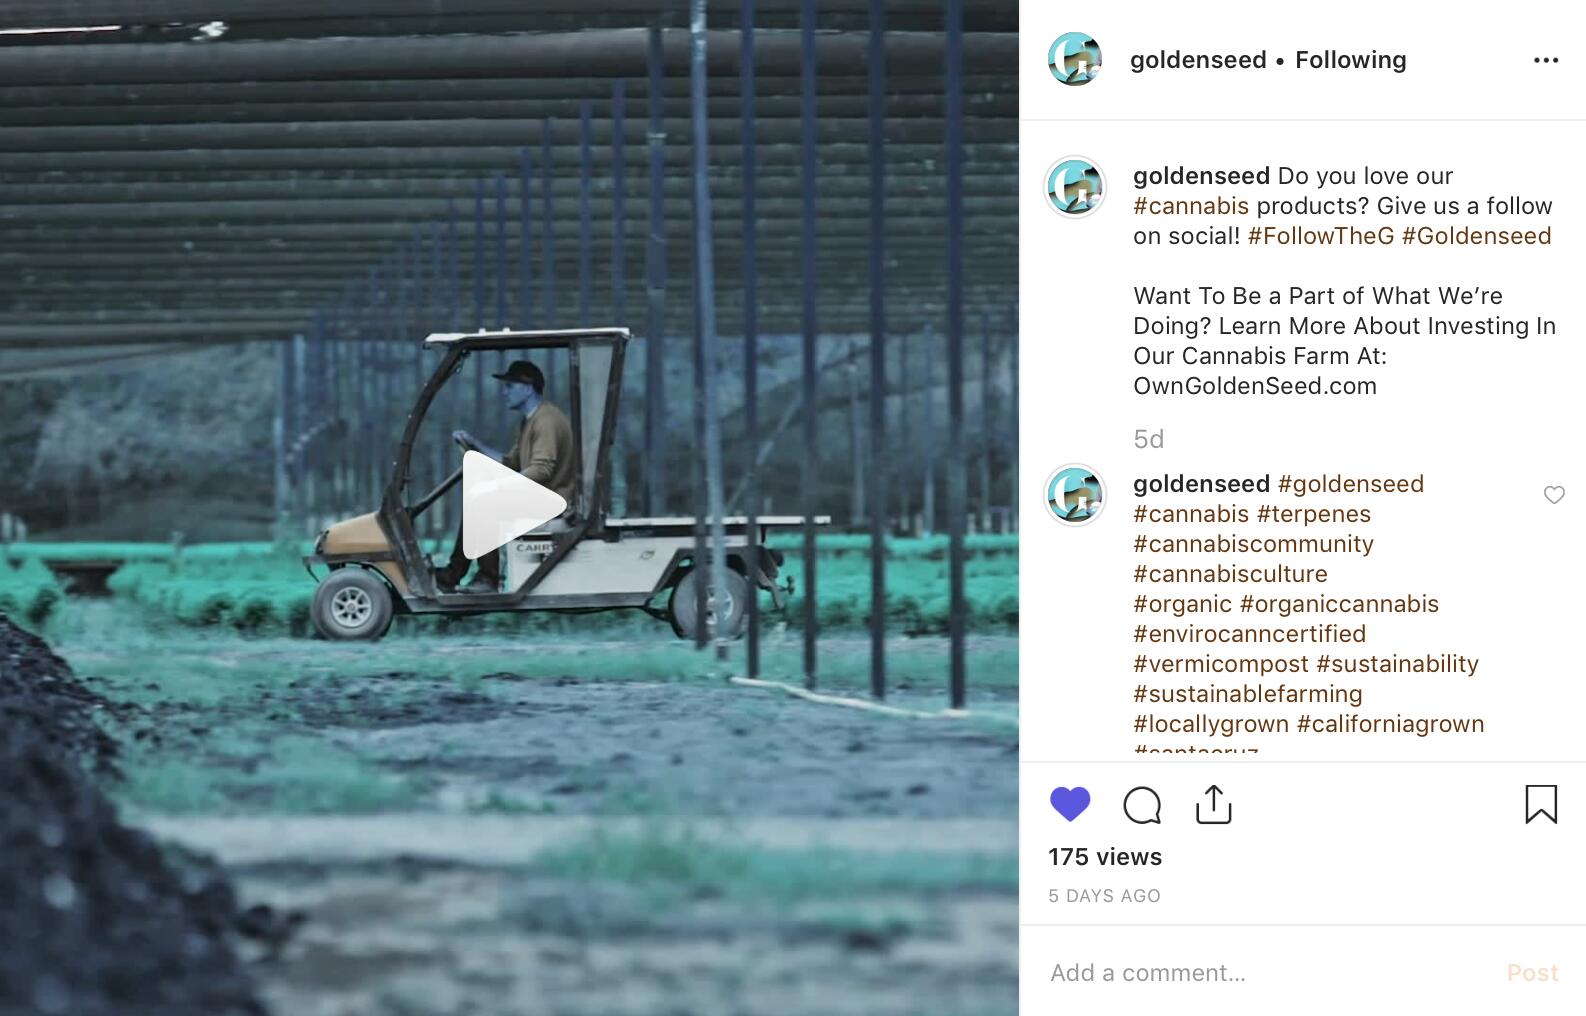Open the #FollowTheG hashtag
The height and width of the screenshot is (1016, 1586).
click(1320, 236)
